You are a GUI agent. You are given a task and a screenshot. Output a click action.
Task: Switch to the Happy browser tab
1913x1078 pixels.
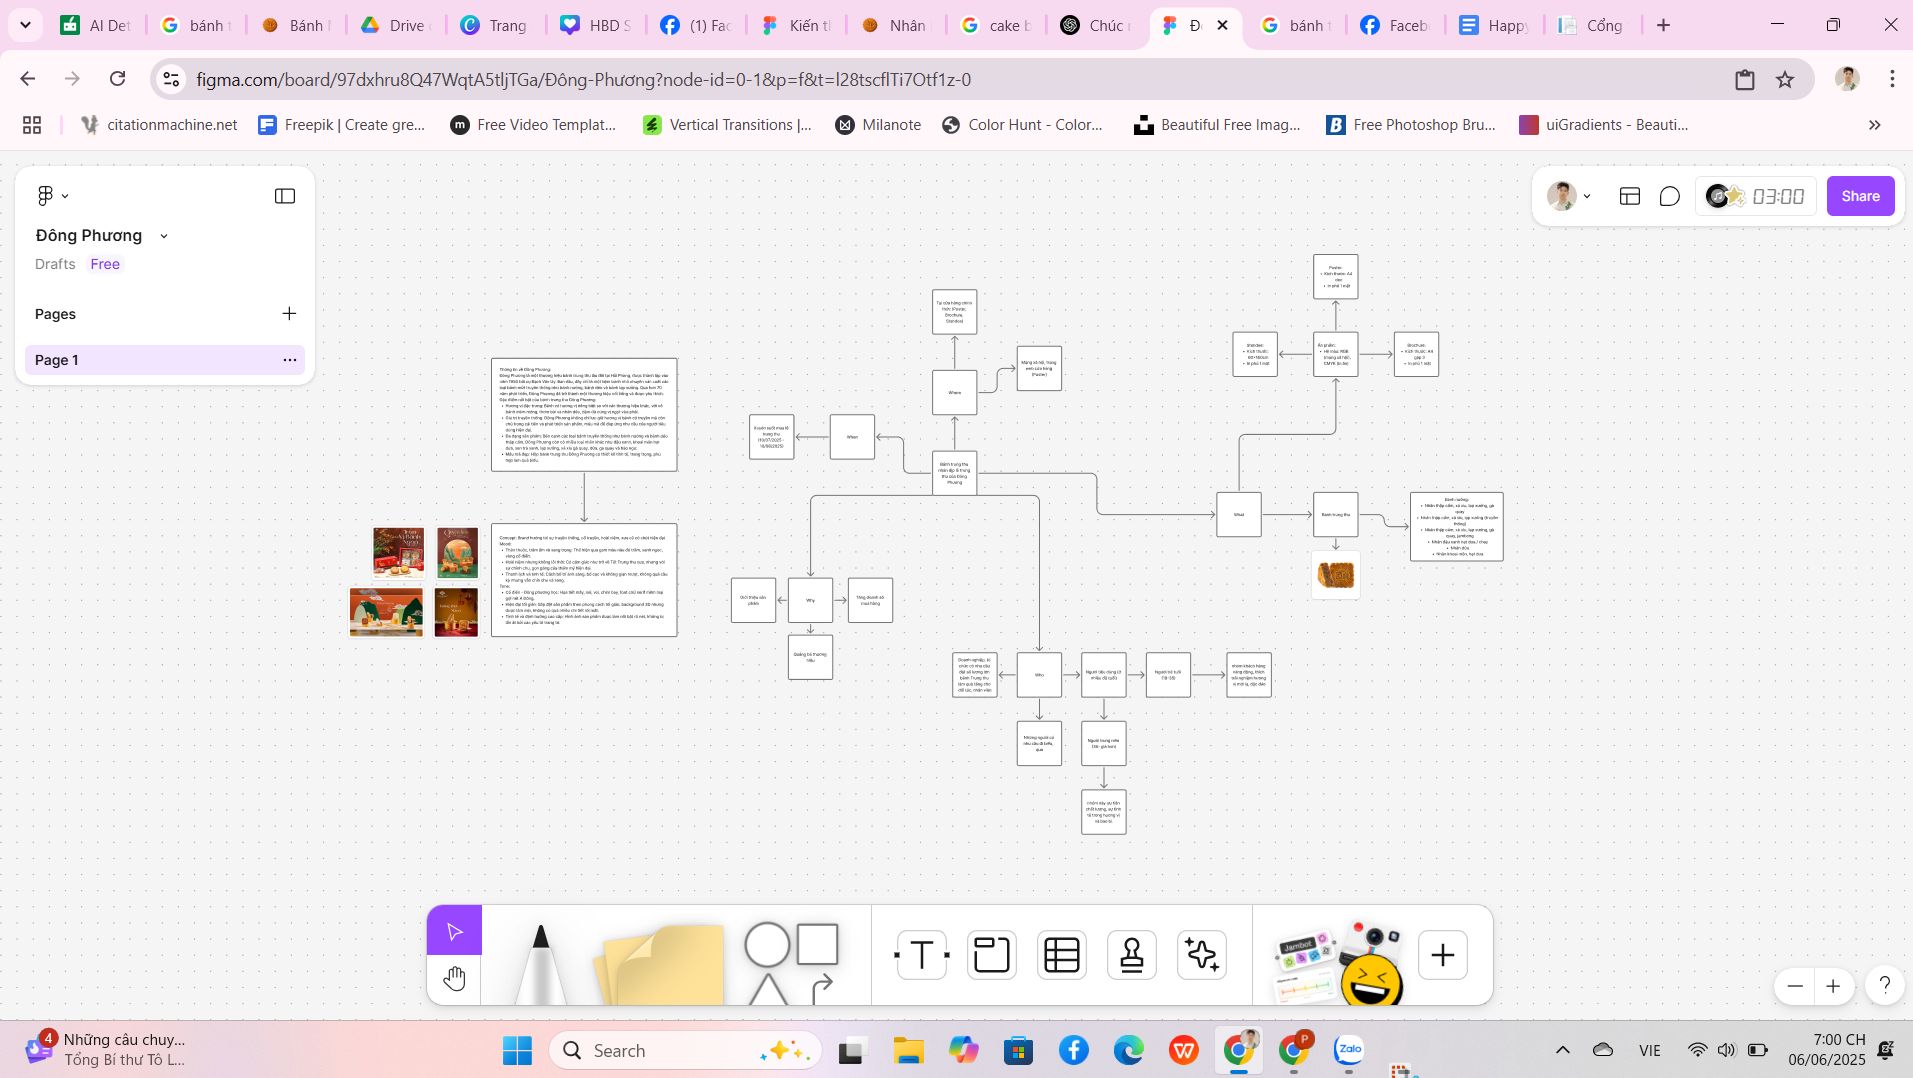[x=1495, y=25]
